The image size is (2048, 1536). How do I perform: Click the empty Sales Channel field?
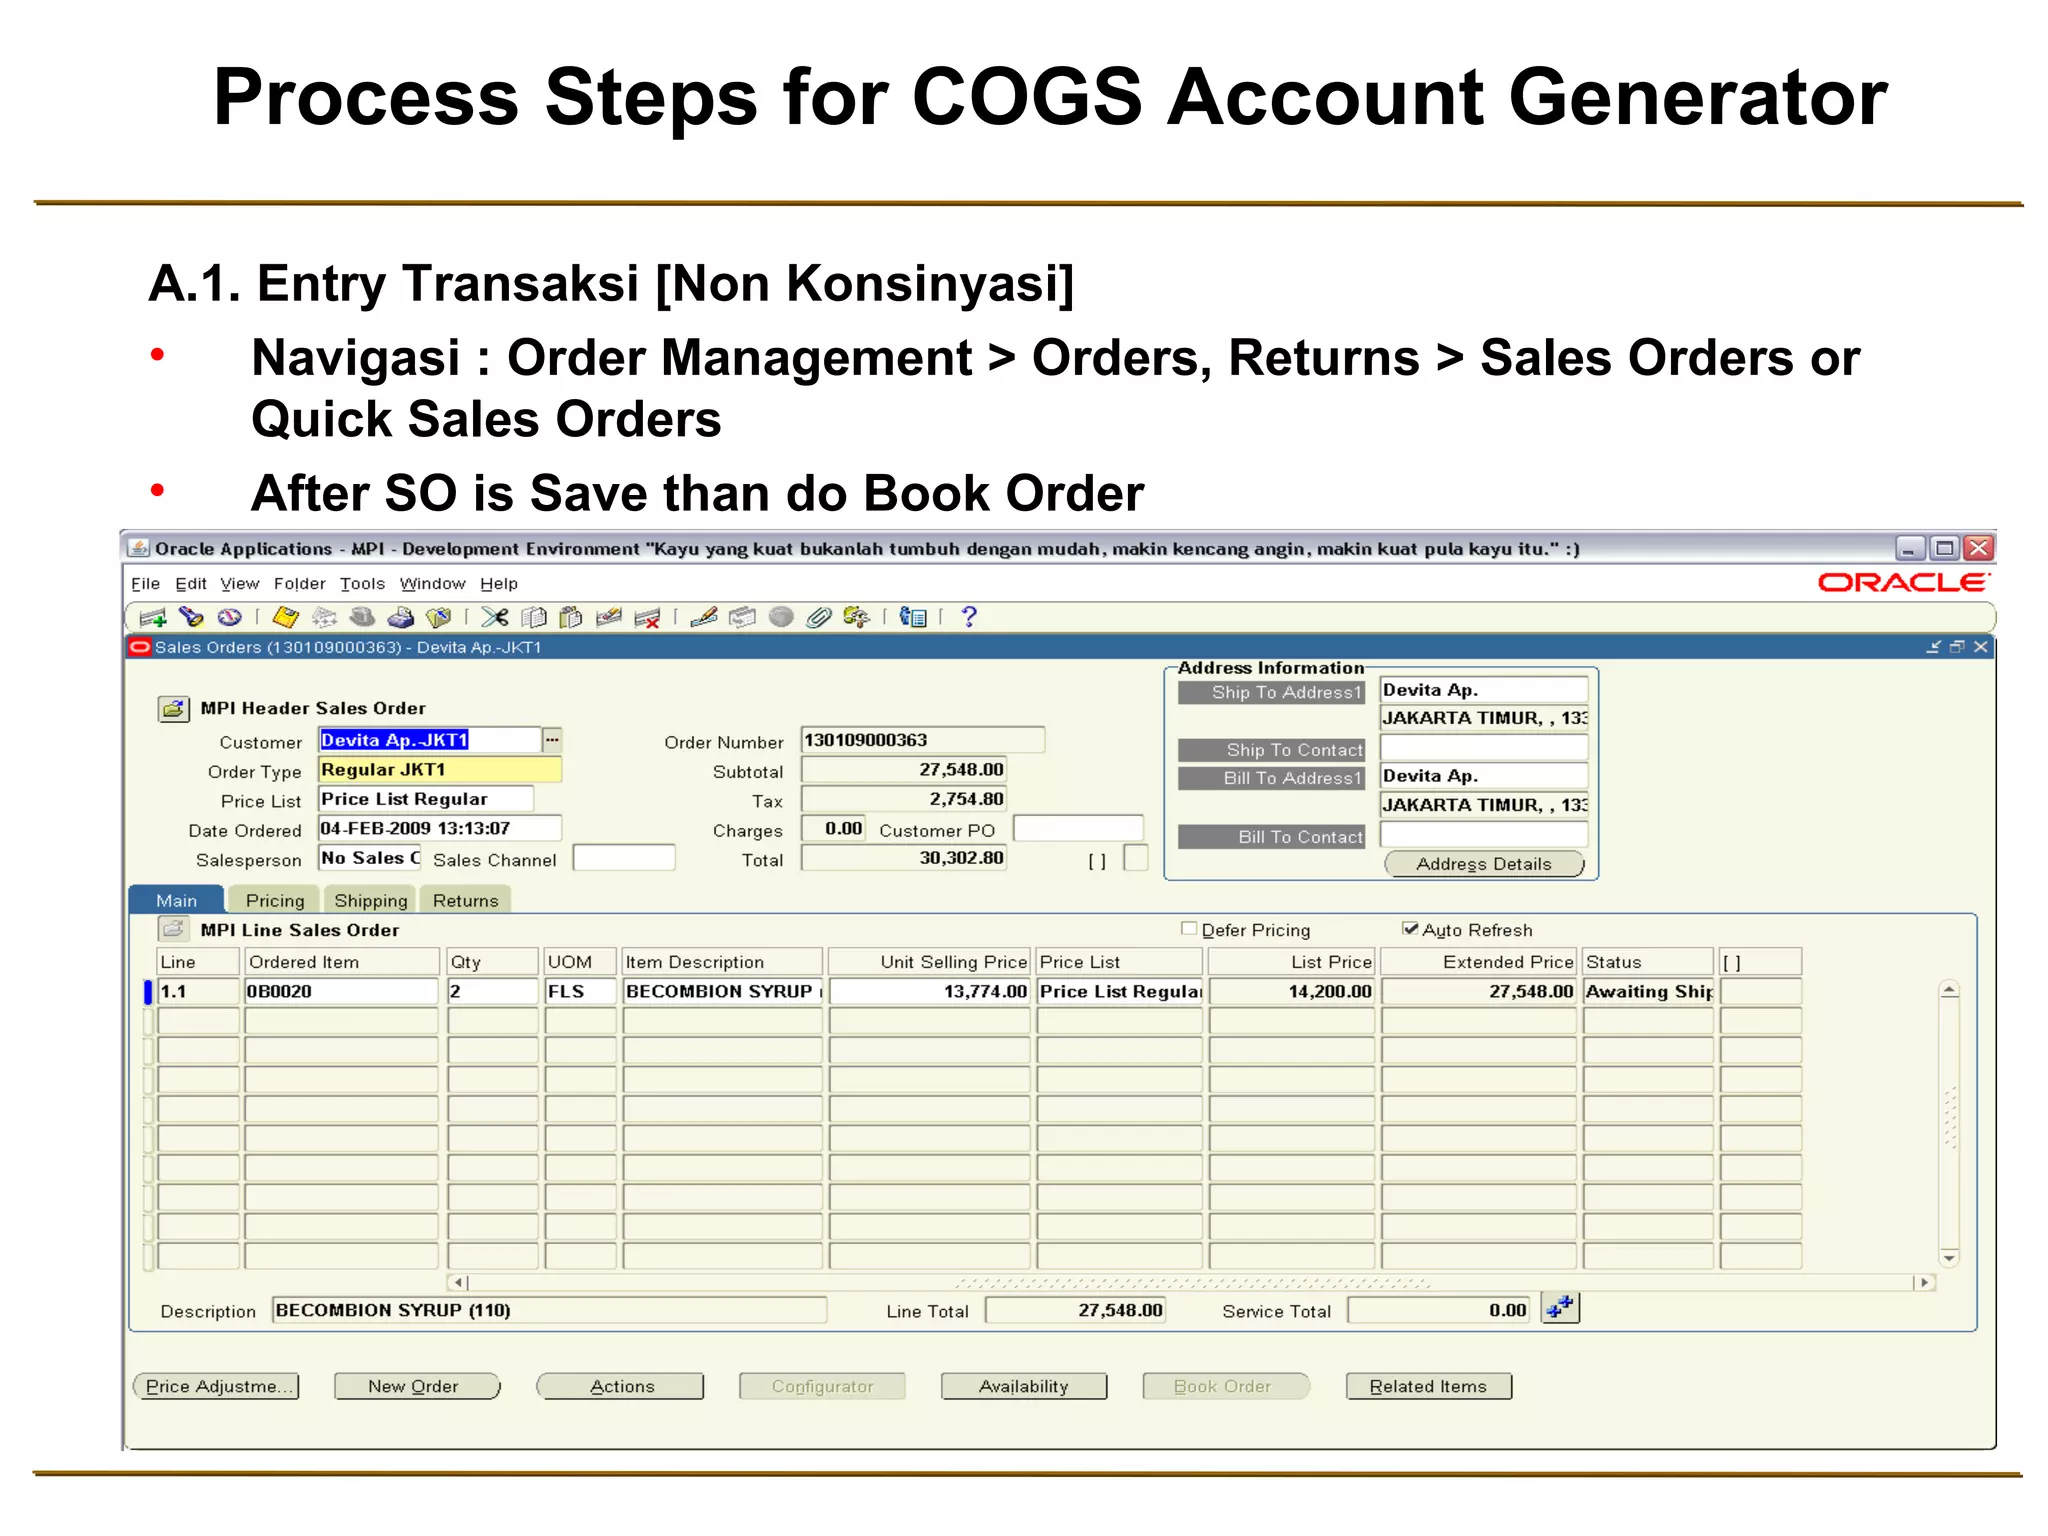click(624, 858)
